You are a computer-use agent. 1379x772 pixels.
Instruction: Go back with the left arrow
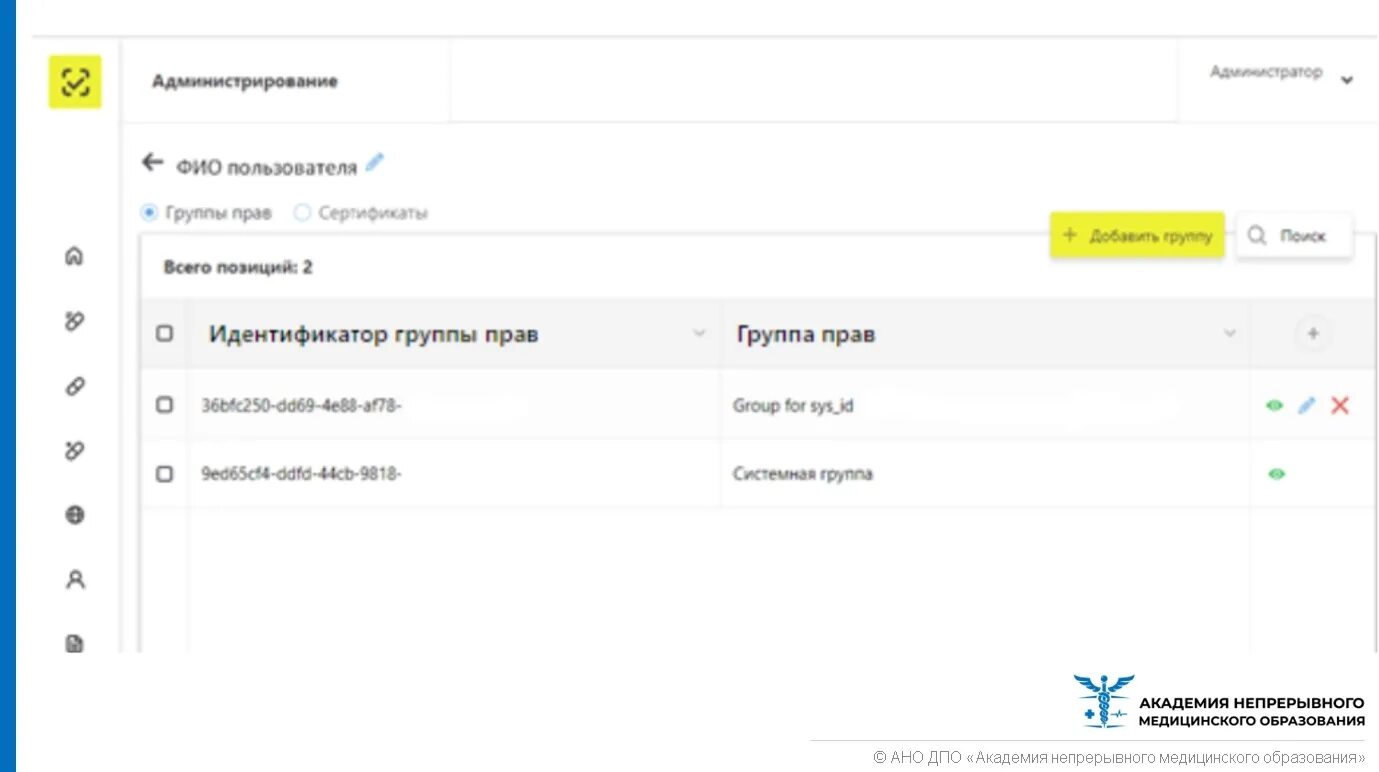point(152,162)
